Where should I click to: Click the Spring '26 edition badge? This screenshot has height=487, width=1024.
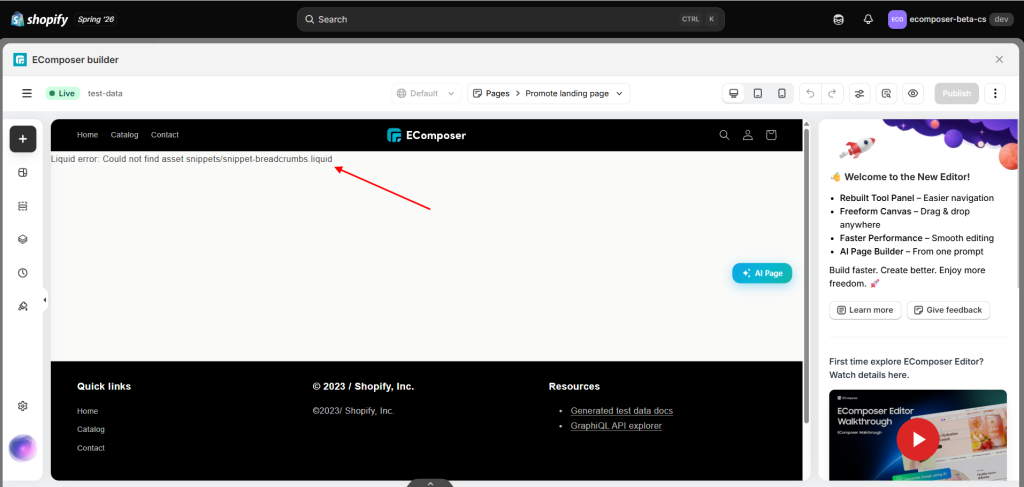[x=95, y=20]
